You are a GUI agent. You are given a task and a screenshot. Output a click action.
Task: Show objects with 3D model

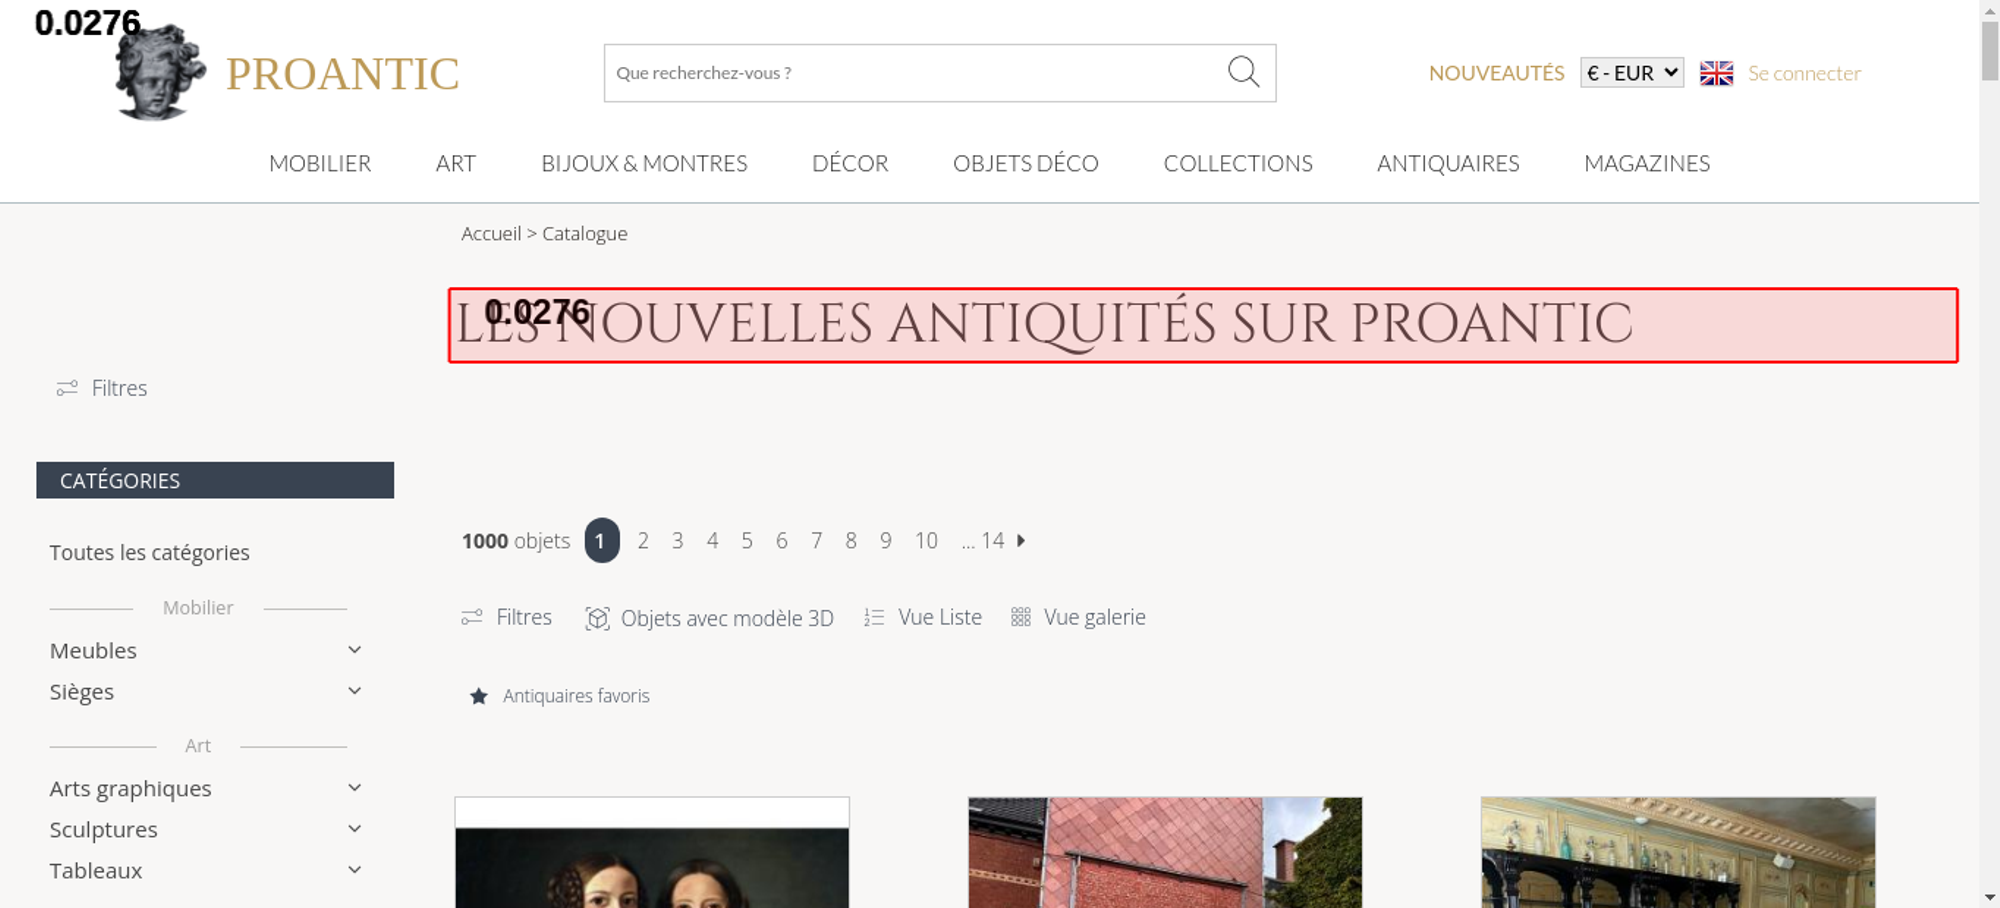pos(709,618)
